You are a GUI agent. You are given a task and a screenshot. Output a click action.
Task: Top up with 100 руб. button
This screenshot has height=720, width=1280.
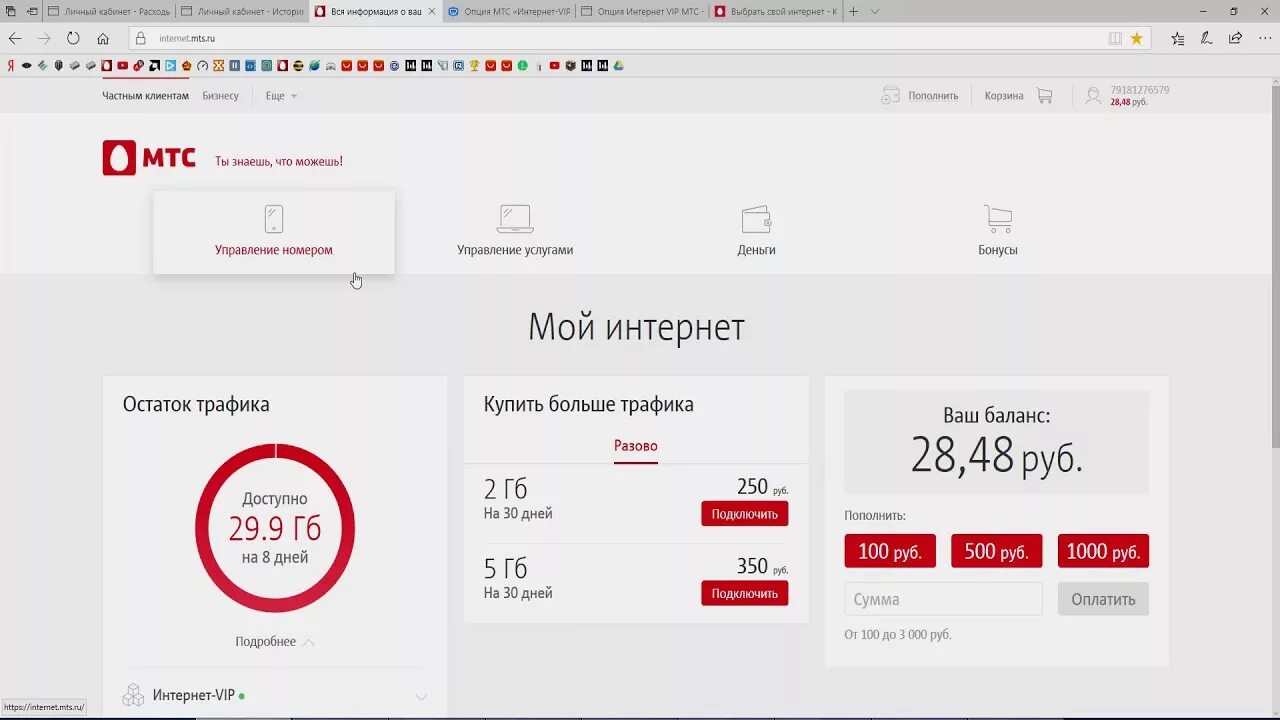point(890,551)
